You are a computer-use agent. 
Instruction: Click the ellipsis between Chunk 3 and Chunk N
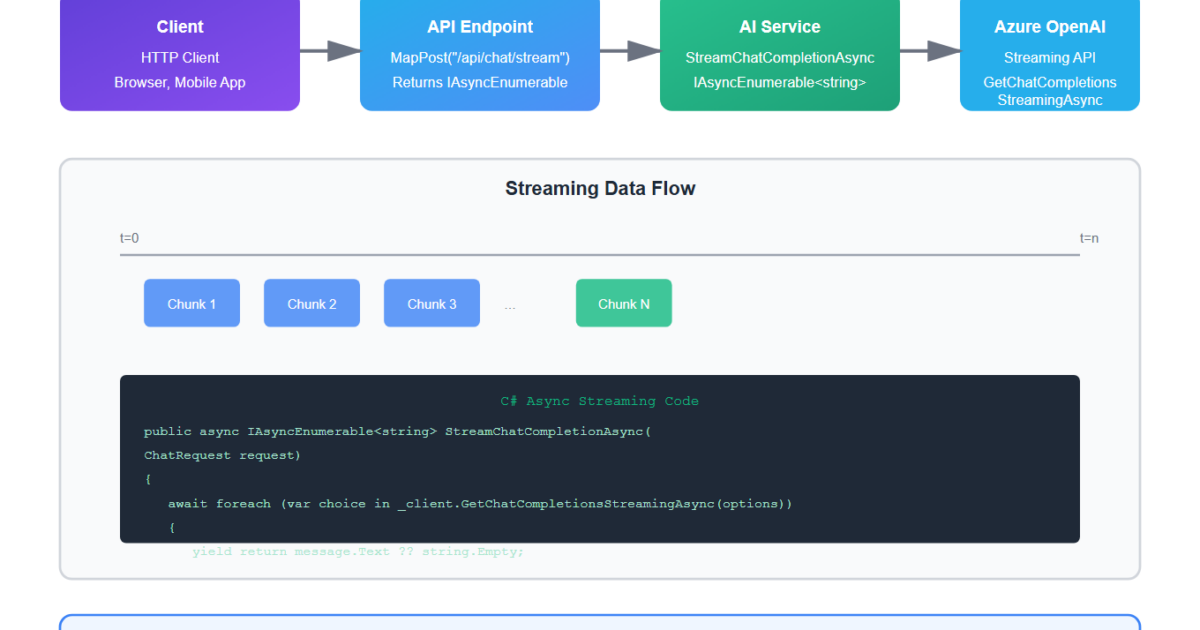[510, 306]
